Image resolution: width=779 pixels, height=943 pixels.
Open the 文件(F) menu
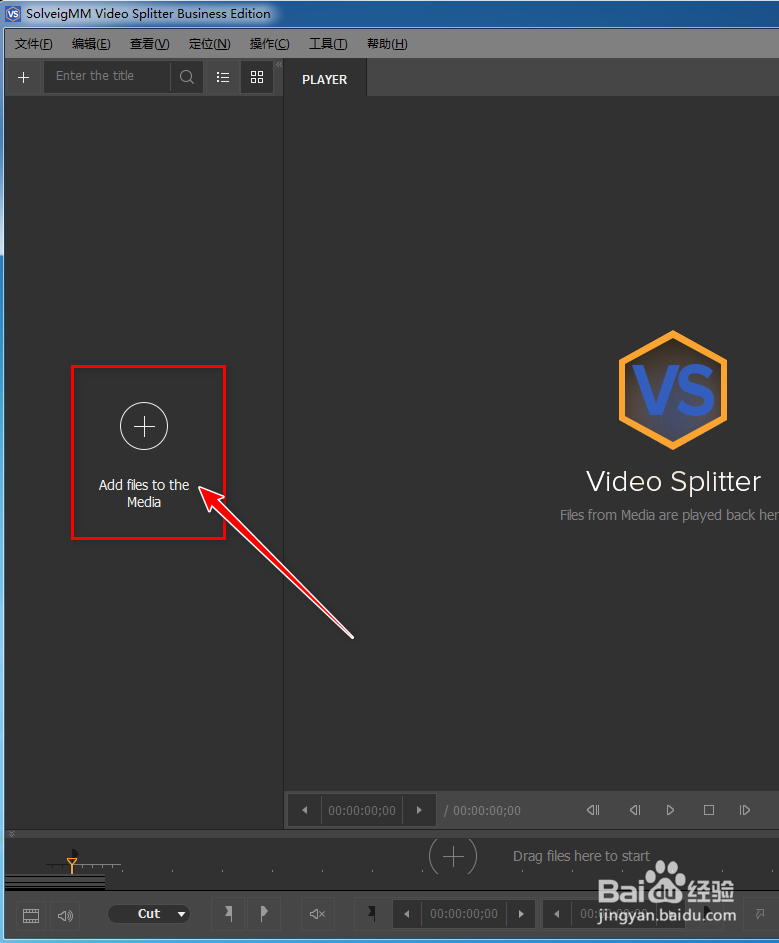[34, 44]
